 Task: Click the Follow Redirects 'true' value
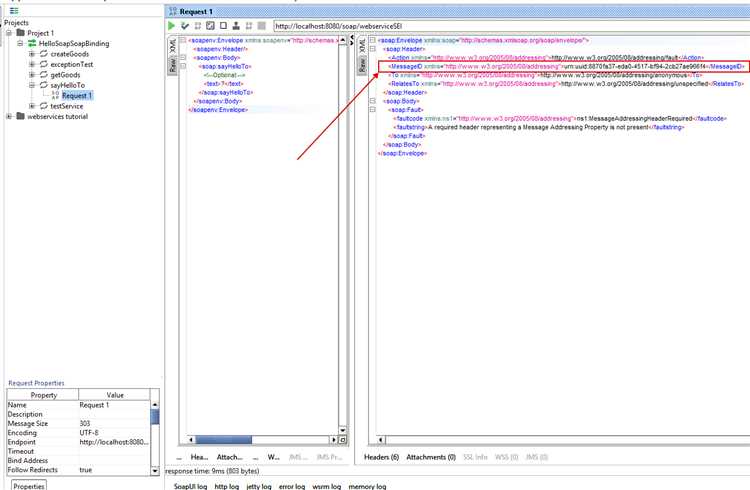click(114, 470)
